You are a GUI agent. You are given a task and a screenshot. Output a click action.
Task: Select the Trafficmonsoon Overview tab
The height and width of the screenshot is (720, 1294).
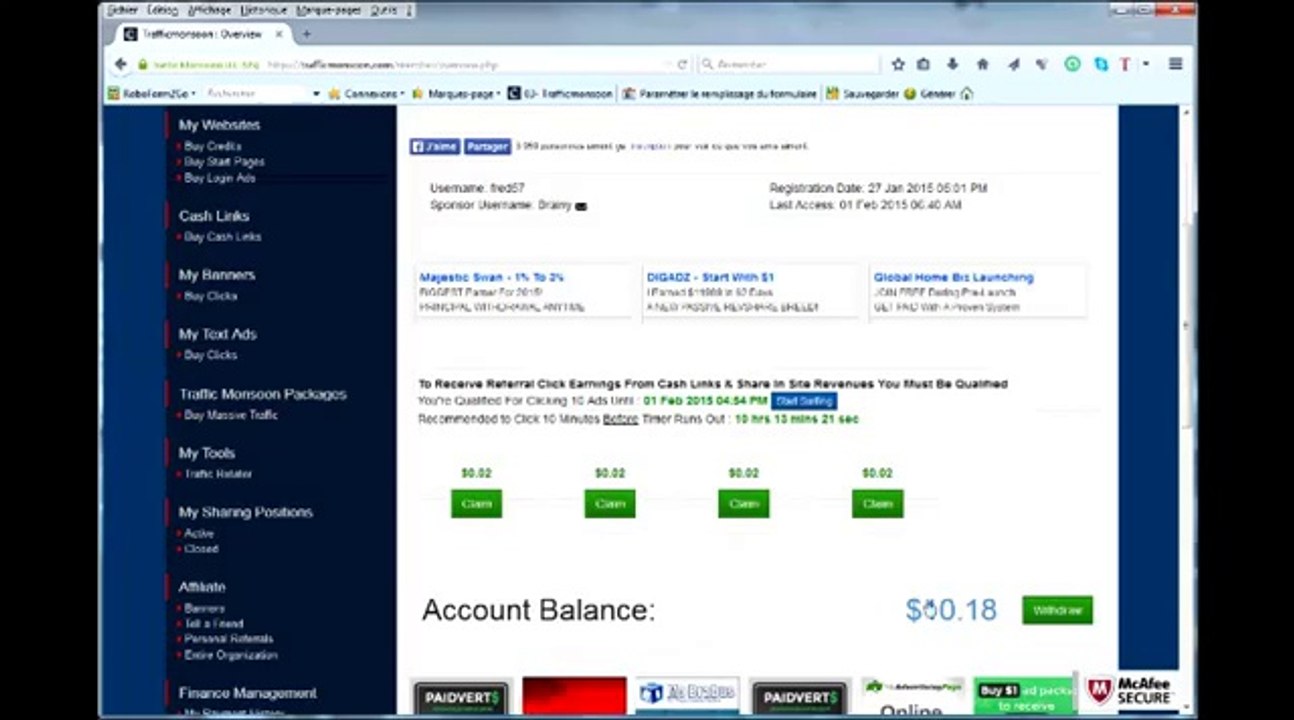click(201, 33)
